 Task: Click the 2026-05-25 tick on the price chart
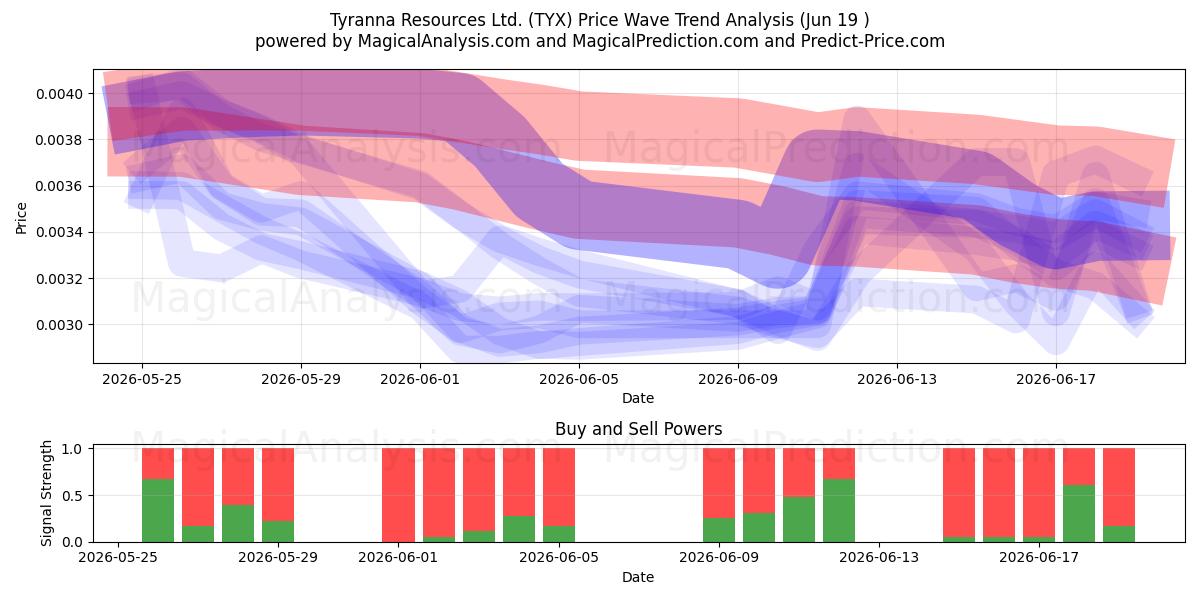coord(142,379)
